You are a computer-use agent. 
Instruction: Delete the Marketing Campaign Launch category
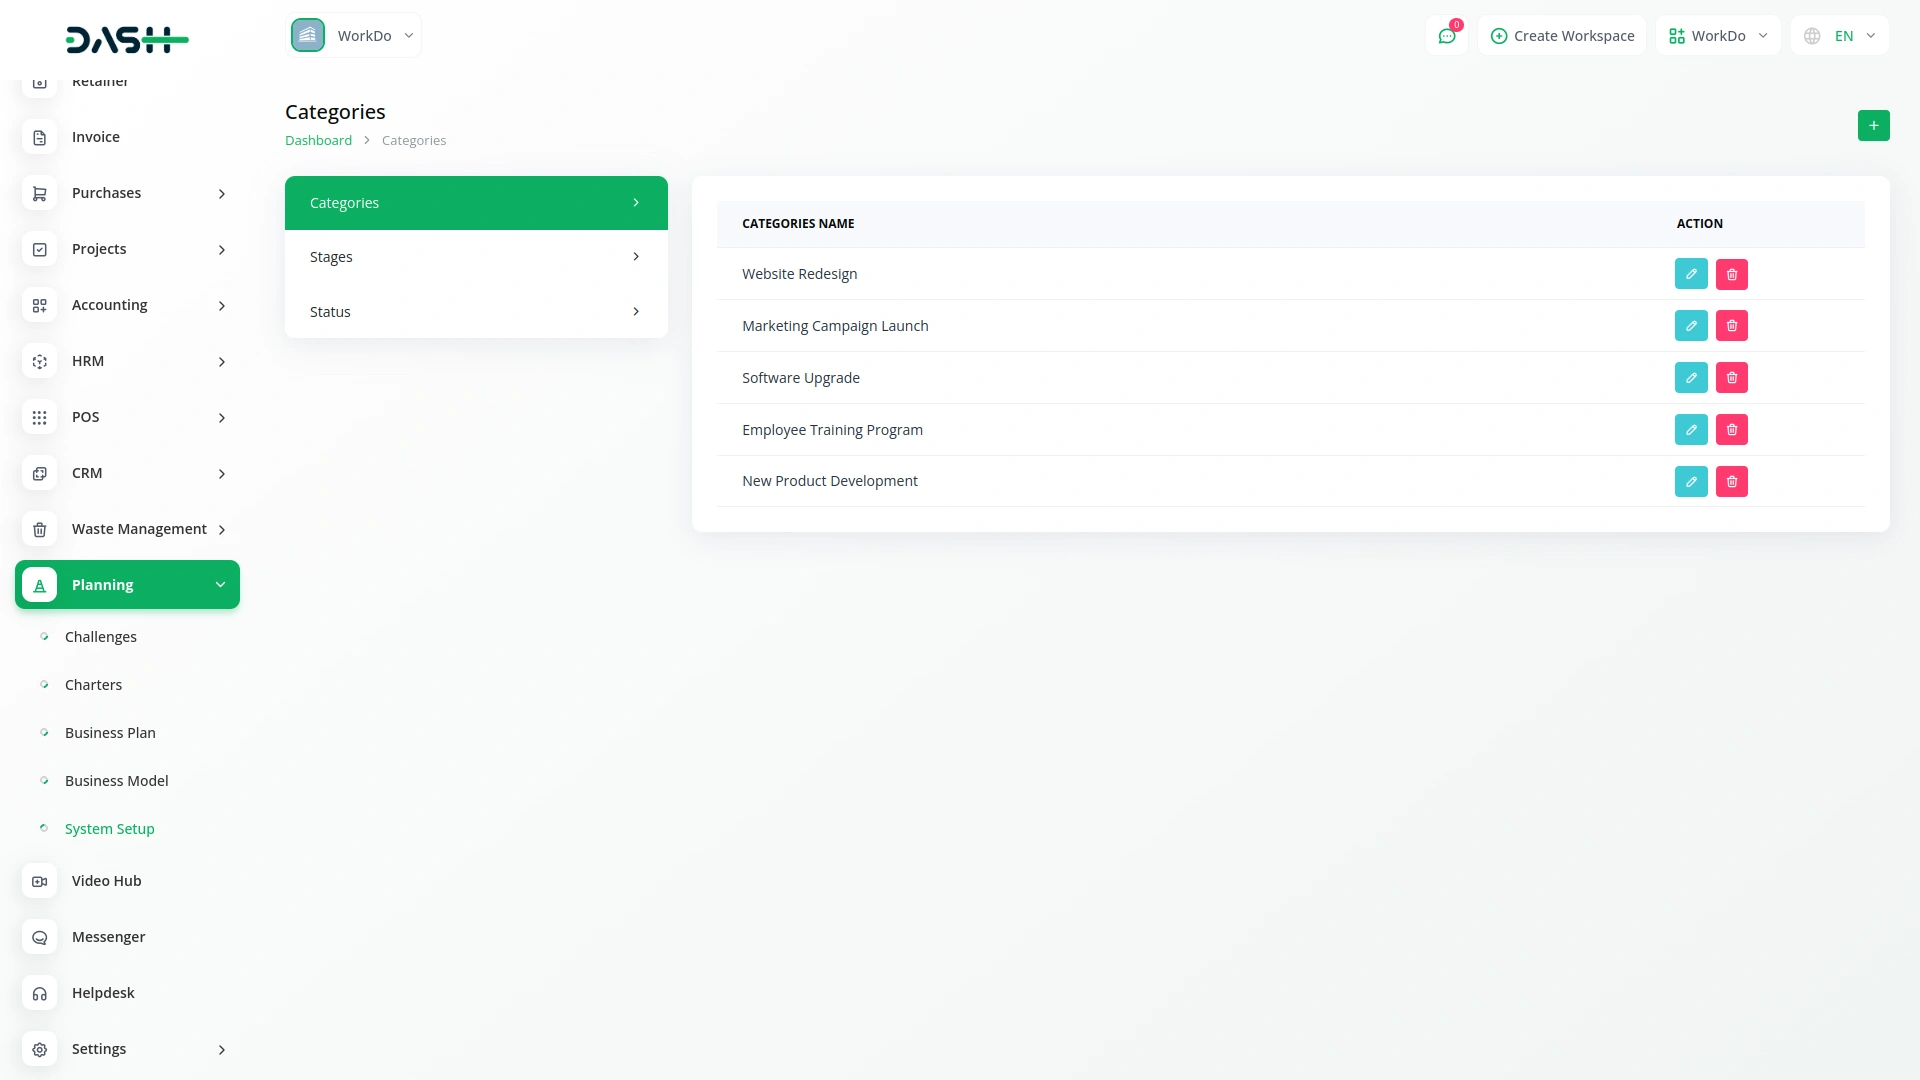tap(1732, 326)
